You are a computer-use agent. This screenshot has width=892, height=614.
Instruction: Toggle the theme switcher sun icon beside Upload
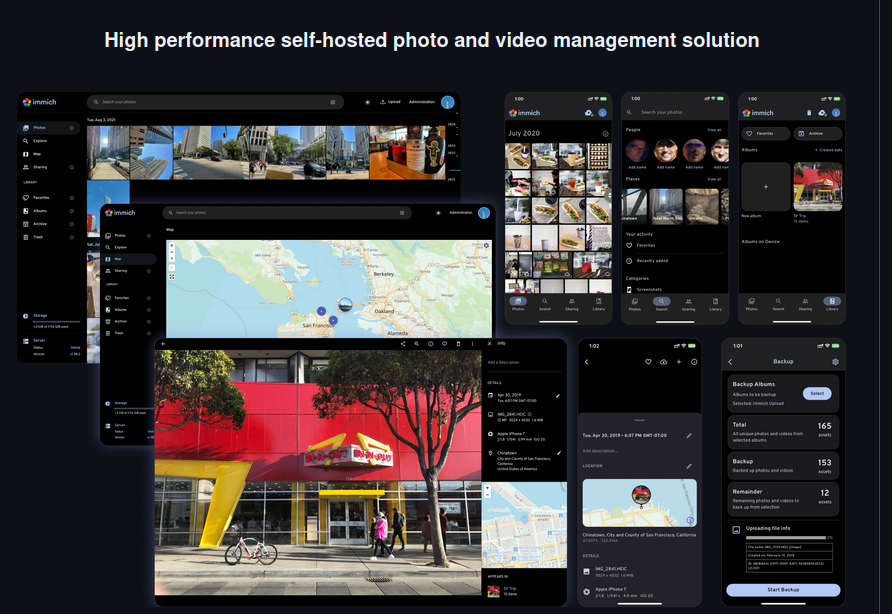click(x=367, y=102)
